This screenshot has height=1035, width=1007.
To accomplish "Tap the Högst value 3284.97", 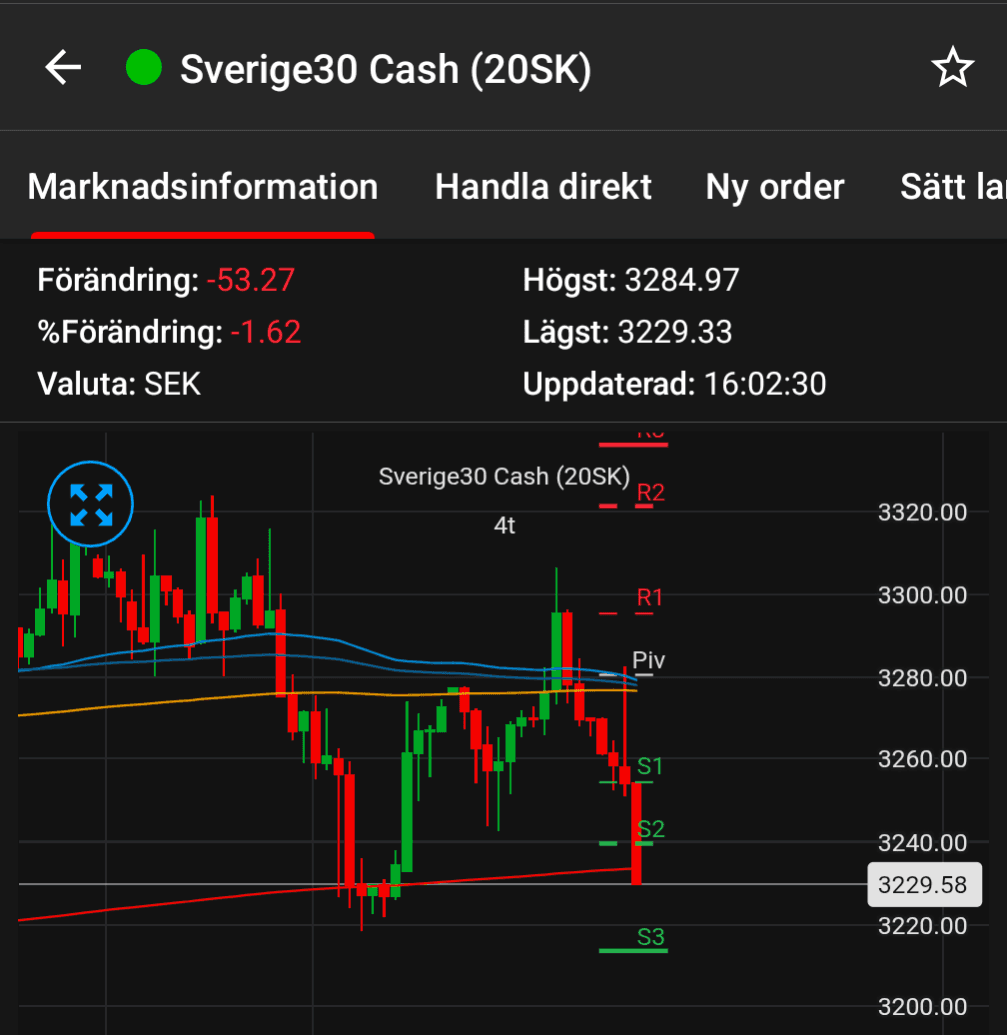I will pyautogui.click(x=682, y=280).
